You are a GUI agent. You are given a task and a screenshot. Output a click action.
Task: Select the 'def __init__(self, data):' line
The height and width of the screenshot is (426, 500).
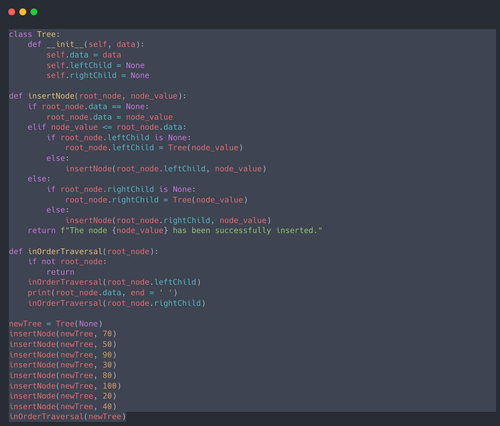(x=86, y=44)
